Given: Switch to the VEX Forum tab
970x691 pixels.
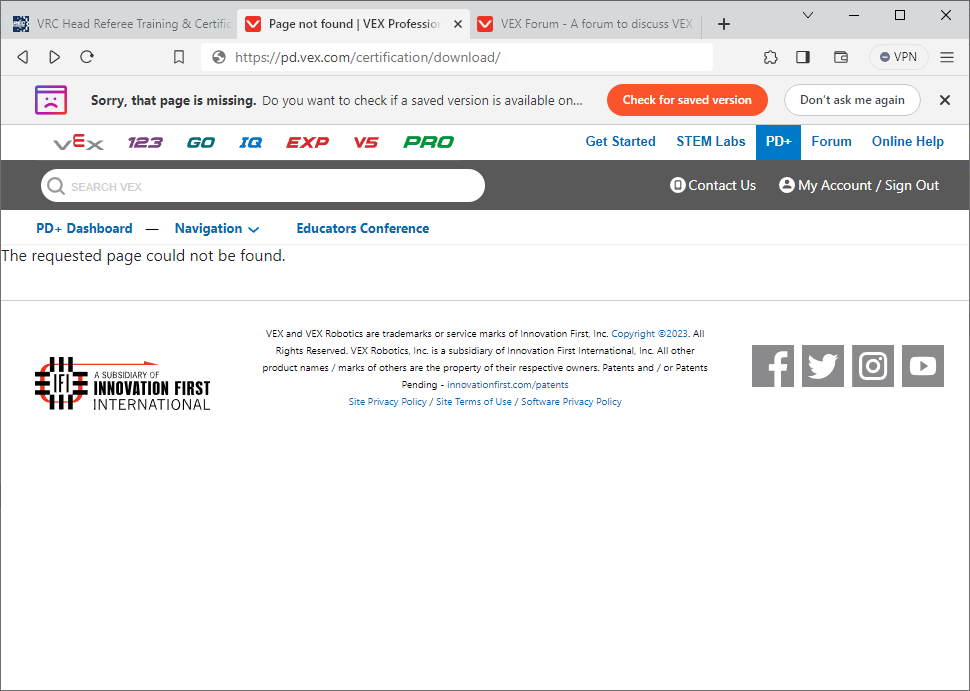Looking at the screenshot, I should 585,24.
